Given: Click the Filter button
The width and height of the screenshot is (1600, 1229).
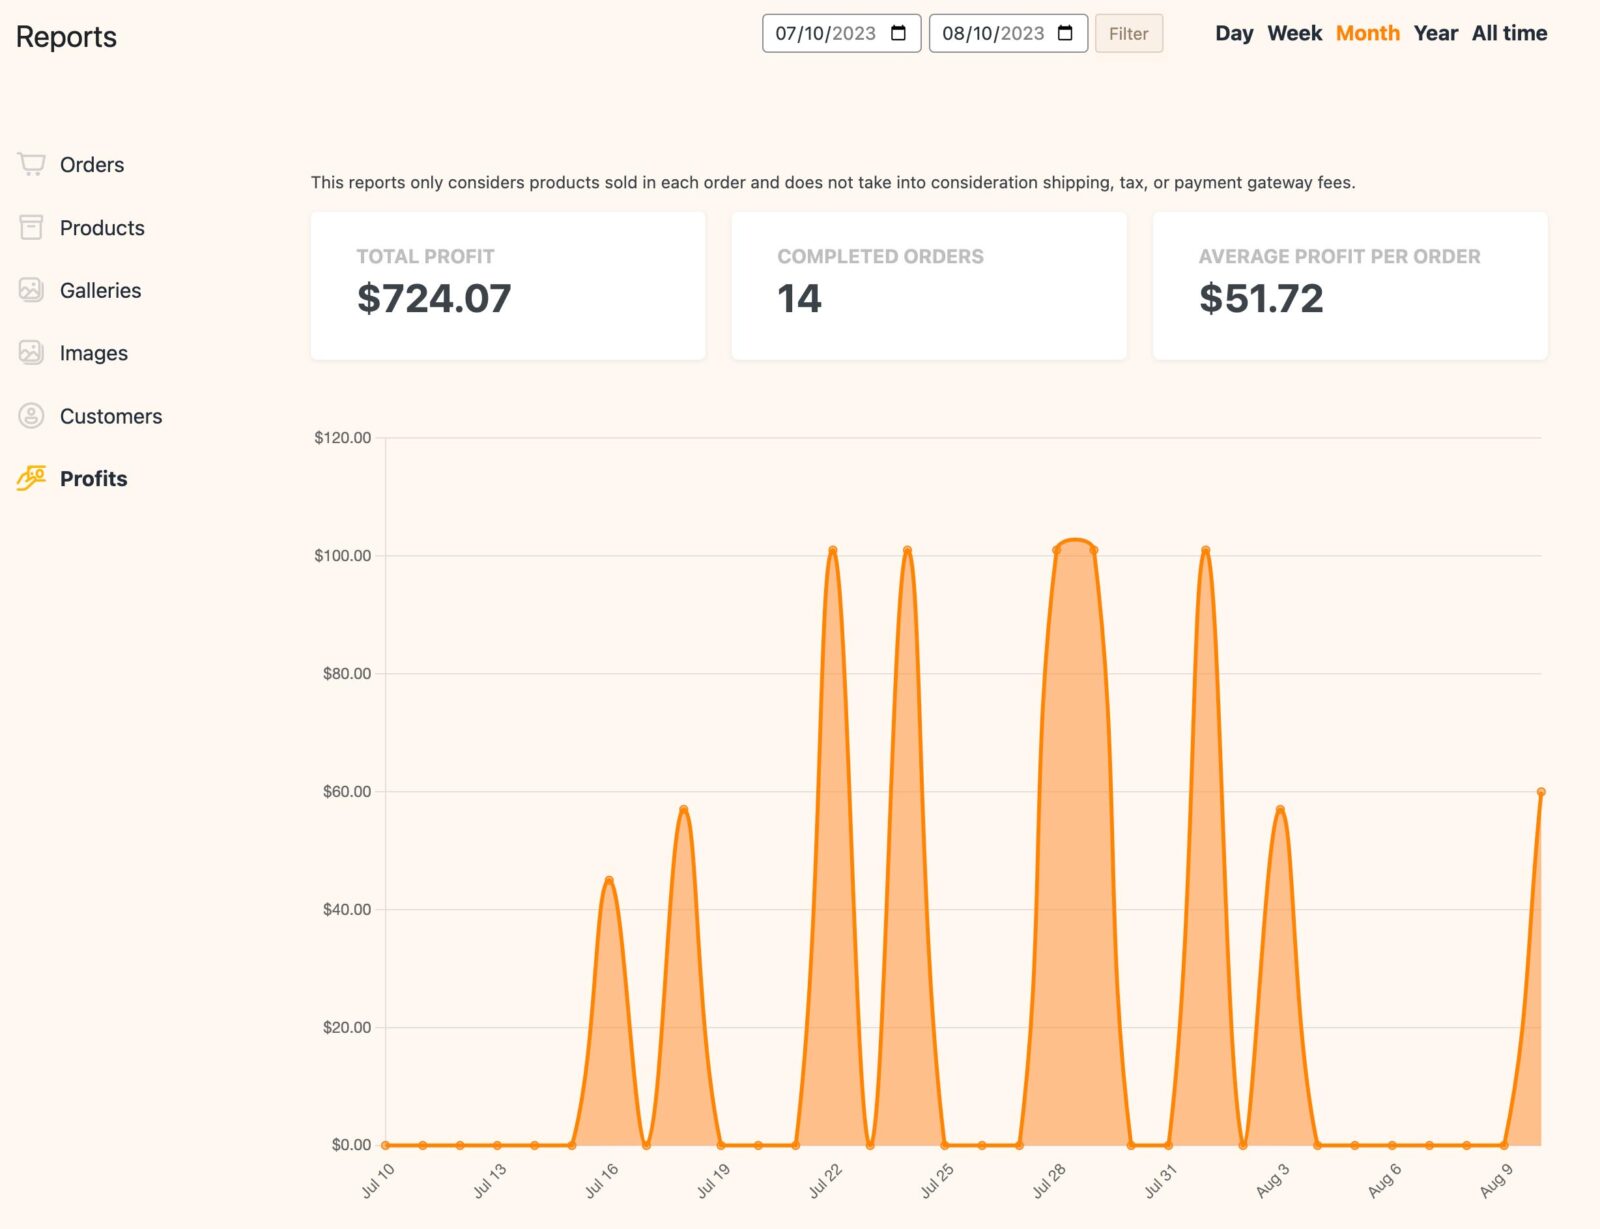Looking at the screenshot, I should pyautogui.click(x=1128, y=33).
